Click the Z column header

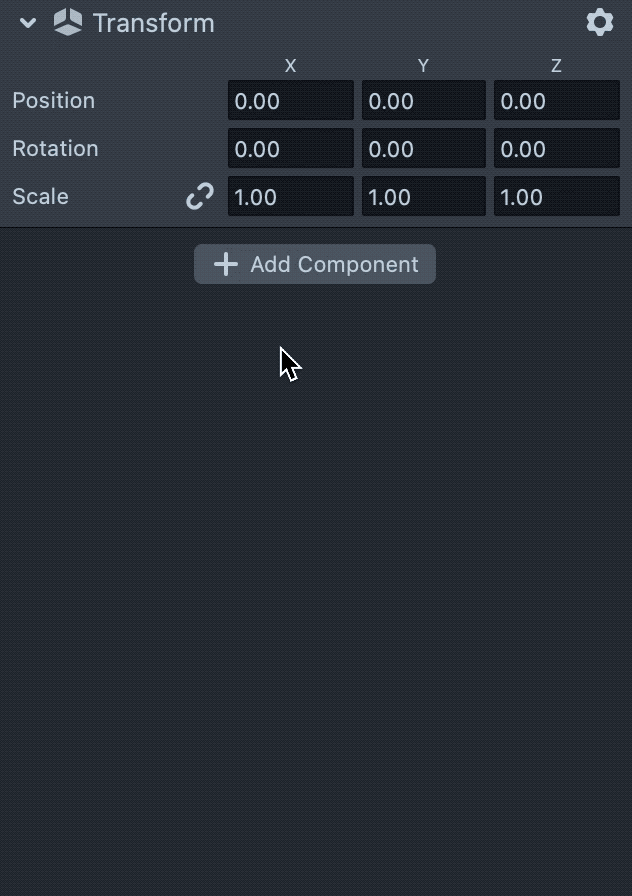(x=556, y=66)
